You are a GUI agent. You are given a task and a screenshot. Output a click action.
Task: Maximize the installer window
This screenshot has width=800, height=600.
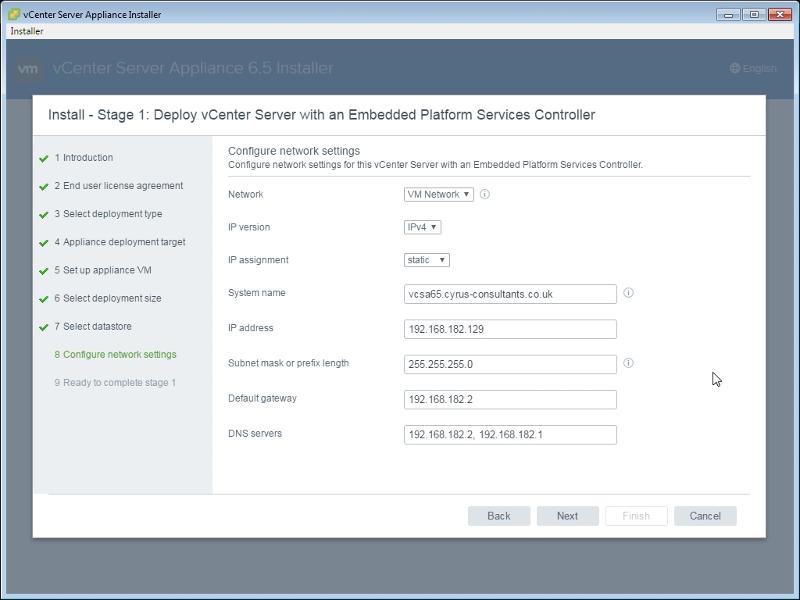754,15
